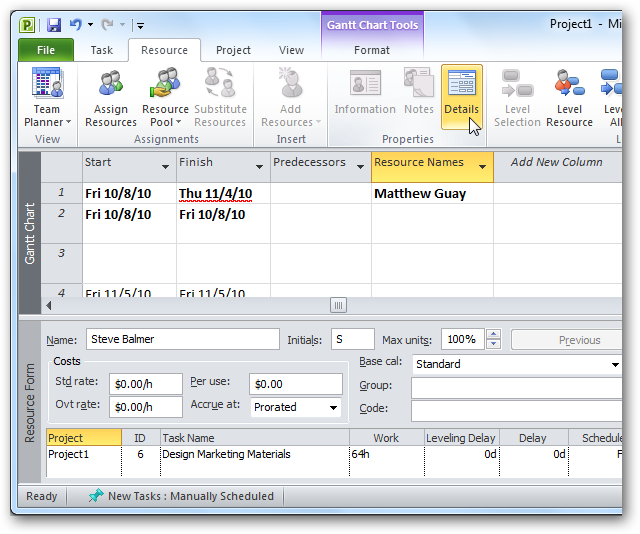Open the Resource Pool menu
The height and width of the screenshot is (534, 640).
click(x=165, y=98)
